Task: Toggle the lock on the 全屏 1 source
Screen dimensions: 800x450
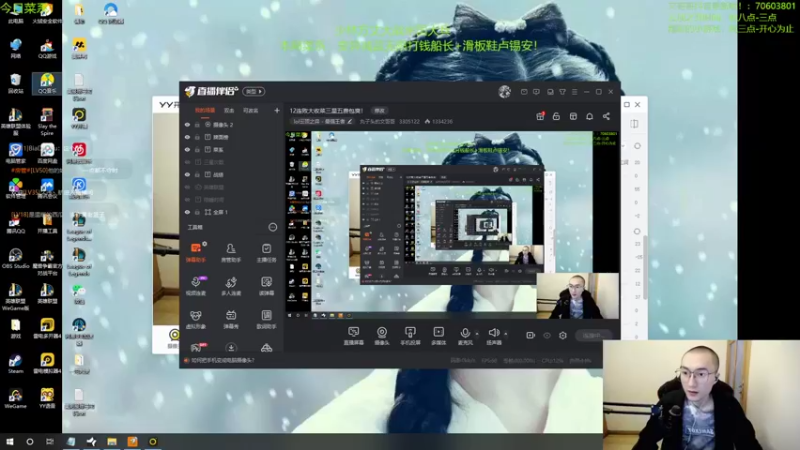Action: click(197, 212)
